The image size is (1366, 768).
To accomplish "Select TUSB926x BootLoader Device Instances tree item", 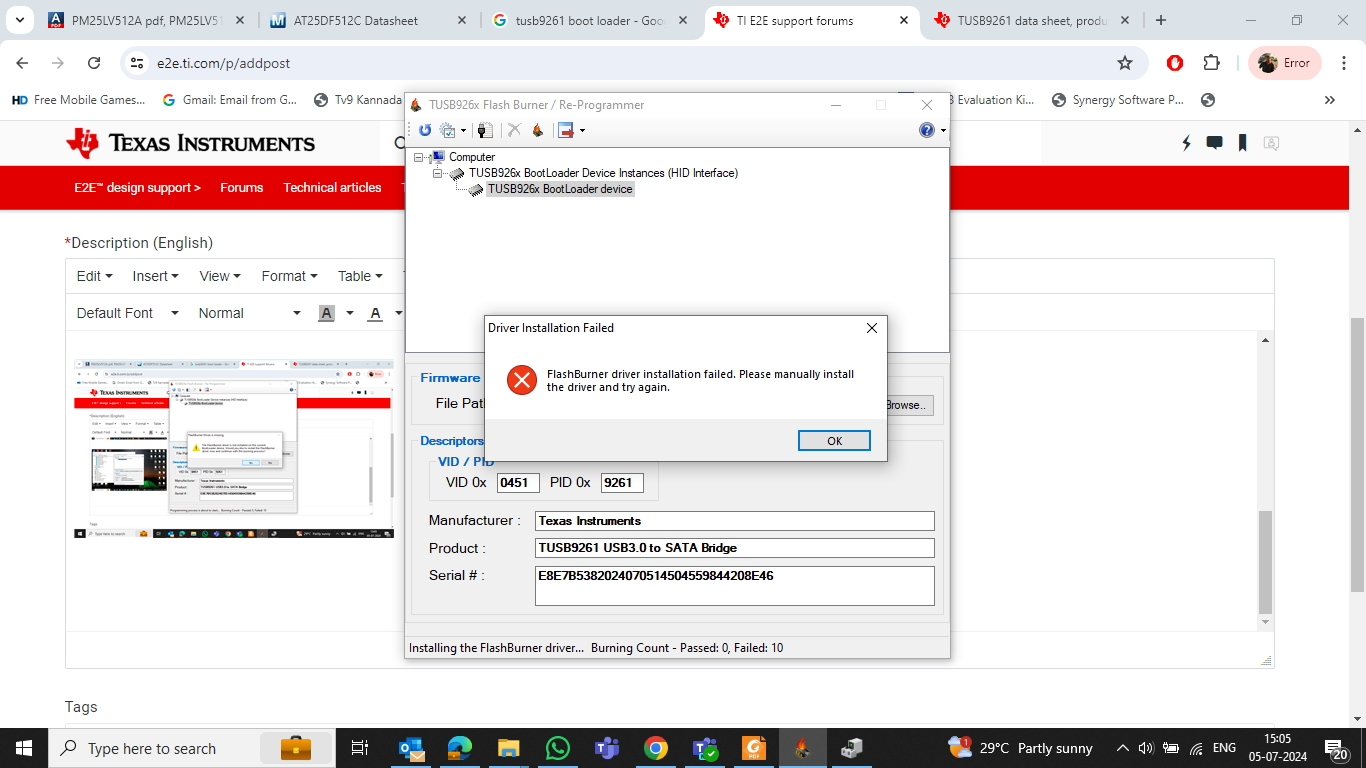I will pyautogui.click(x=603, y=173).
